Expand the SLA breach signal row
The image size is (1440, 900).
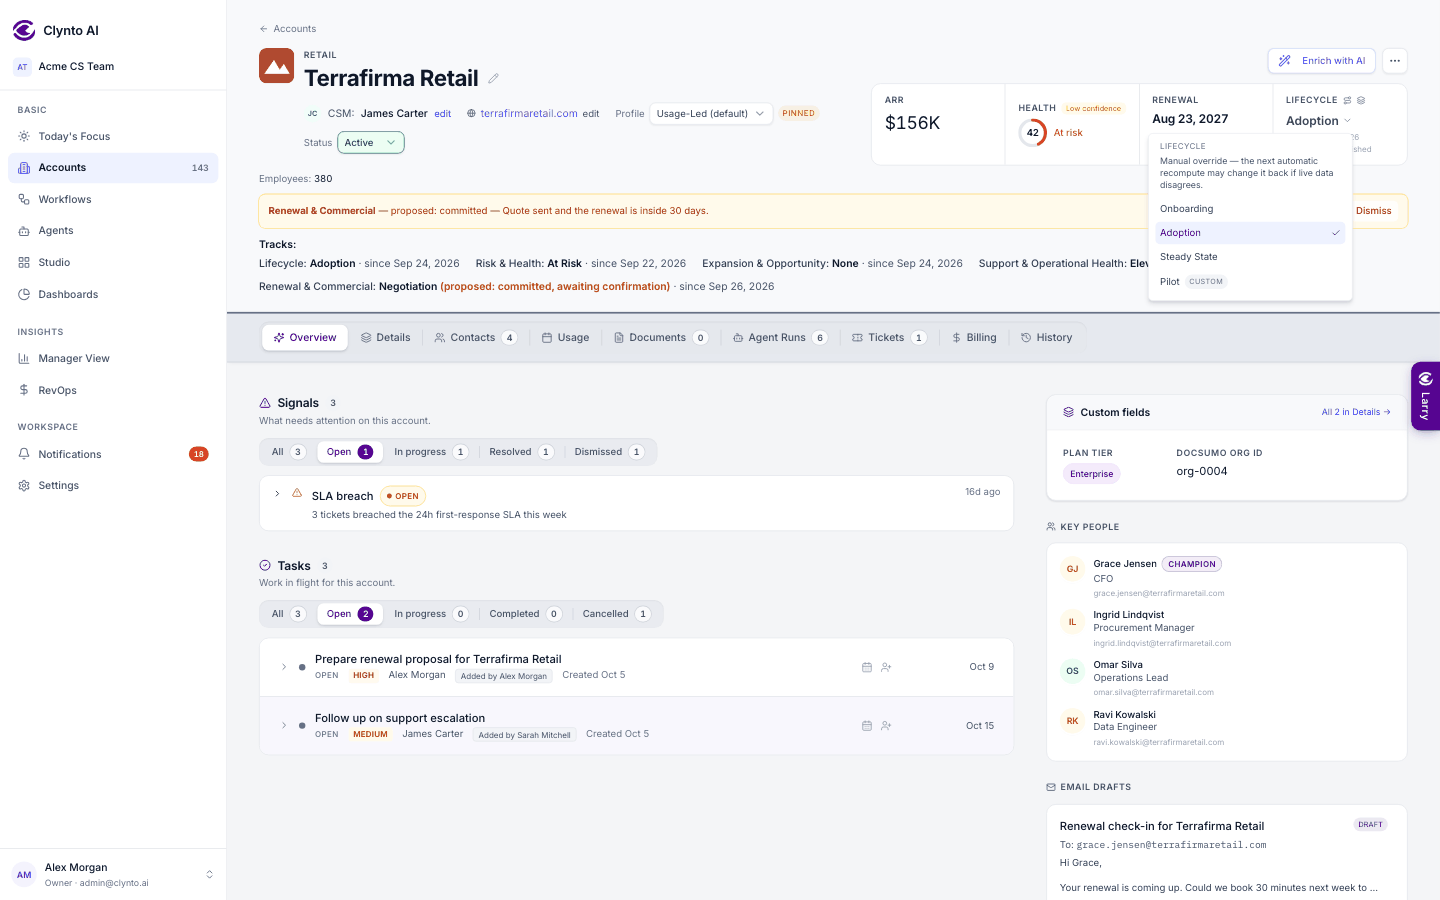(277, 494)
